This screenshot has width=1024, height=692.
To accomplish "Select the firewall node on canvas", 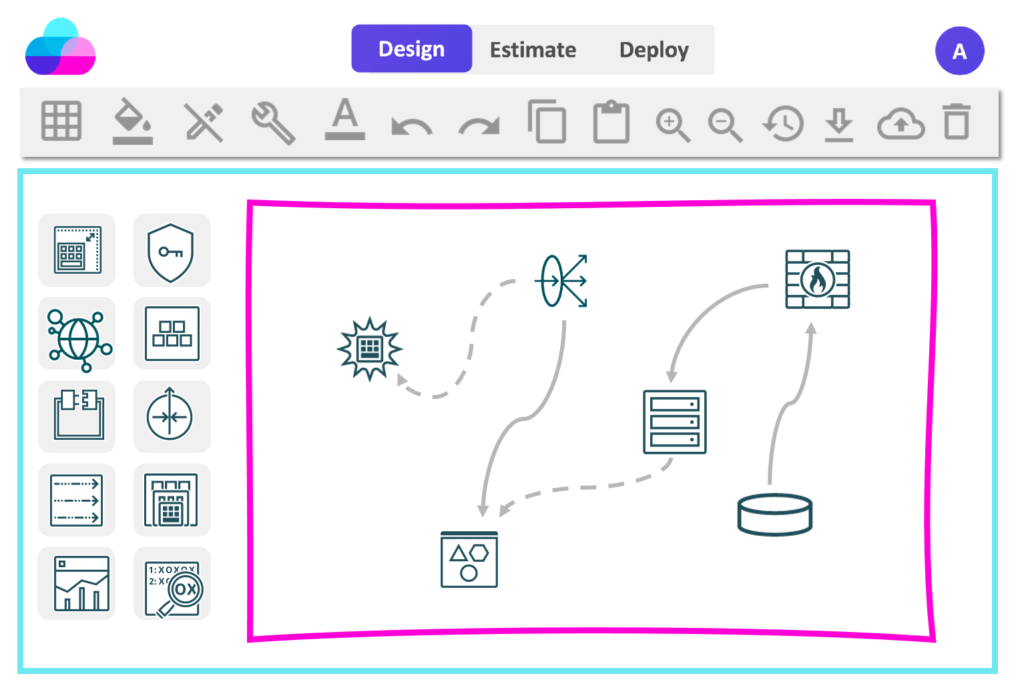I will (x=818, y=279).
